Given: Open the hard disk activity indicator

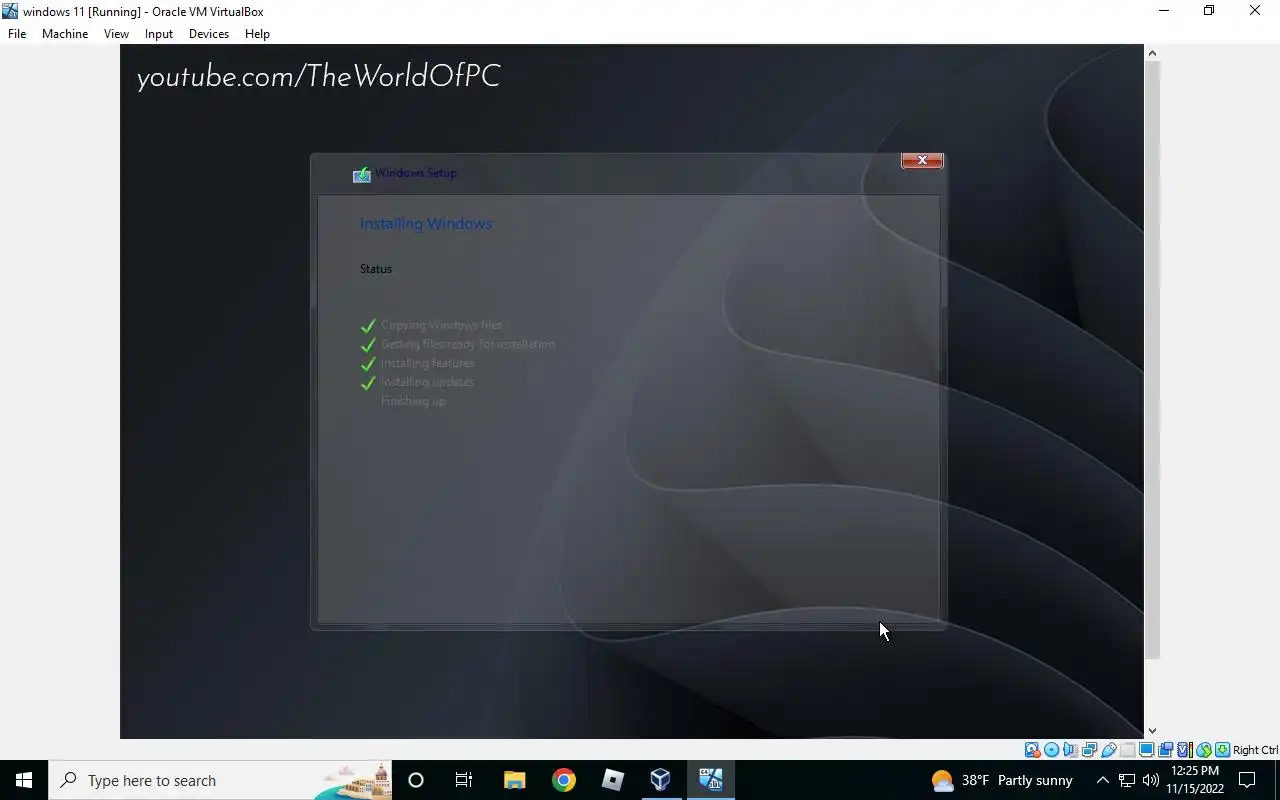Looking at the screenshot, I should coord(1032,750).
